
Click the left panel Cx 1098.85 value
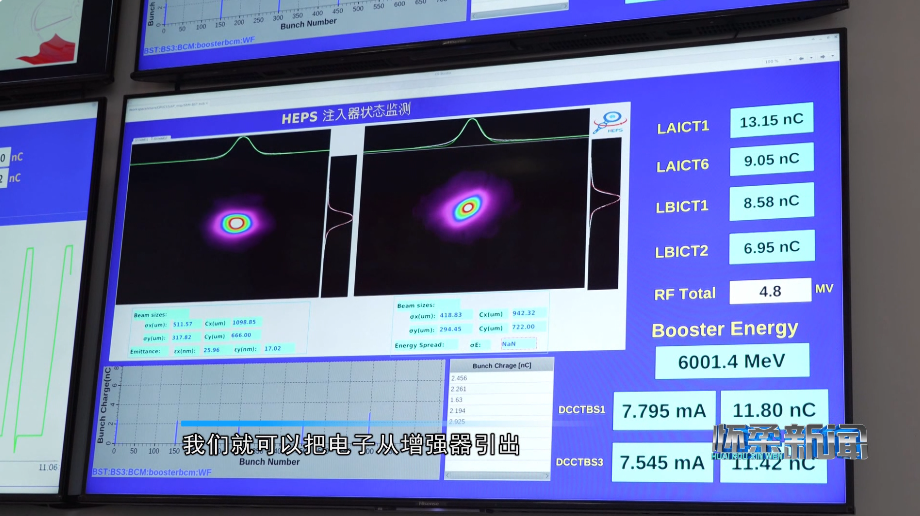point(245,323)
